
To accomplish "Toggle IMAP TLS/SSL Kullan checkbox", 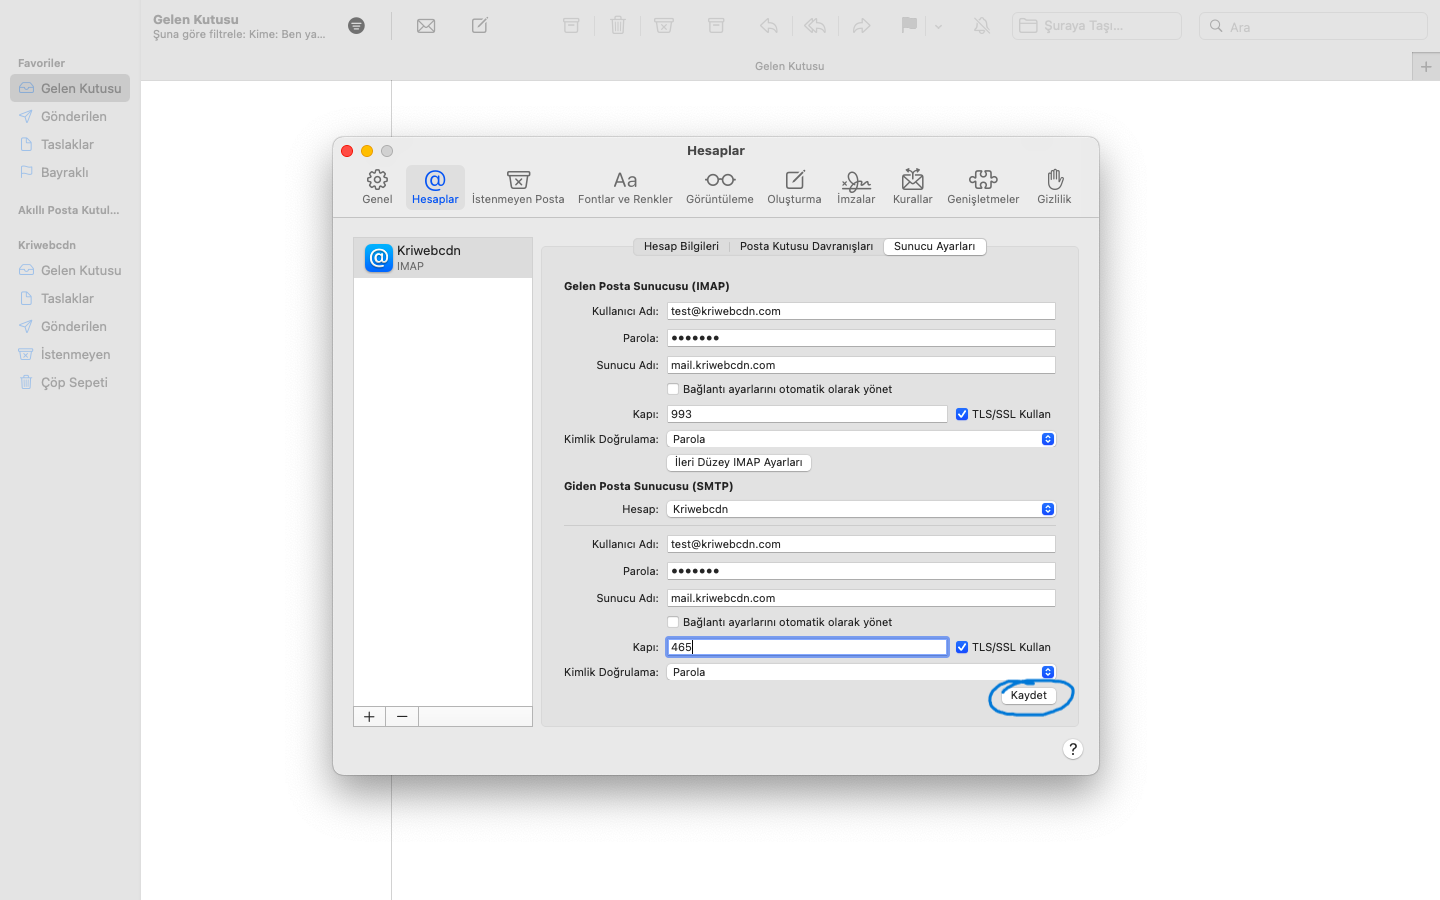I will (x=962, y=414).
